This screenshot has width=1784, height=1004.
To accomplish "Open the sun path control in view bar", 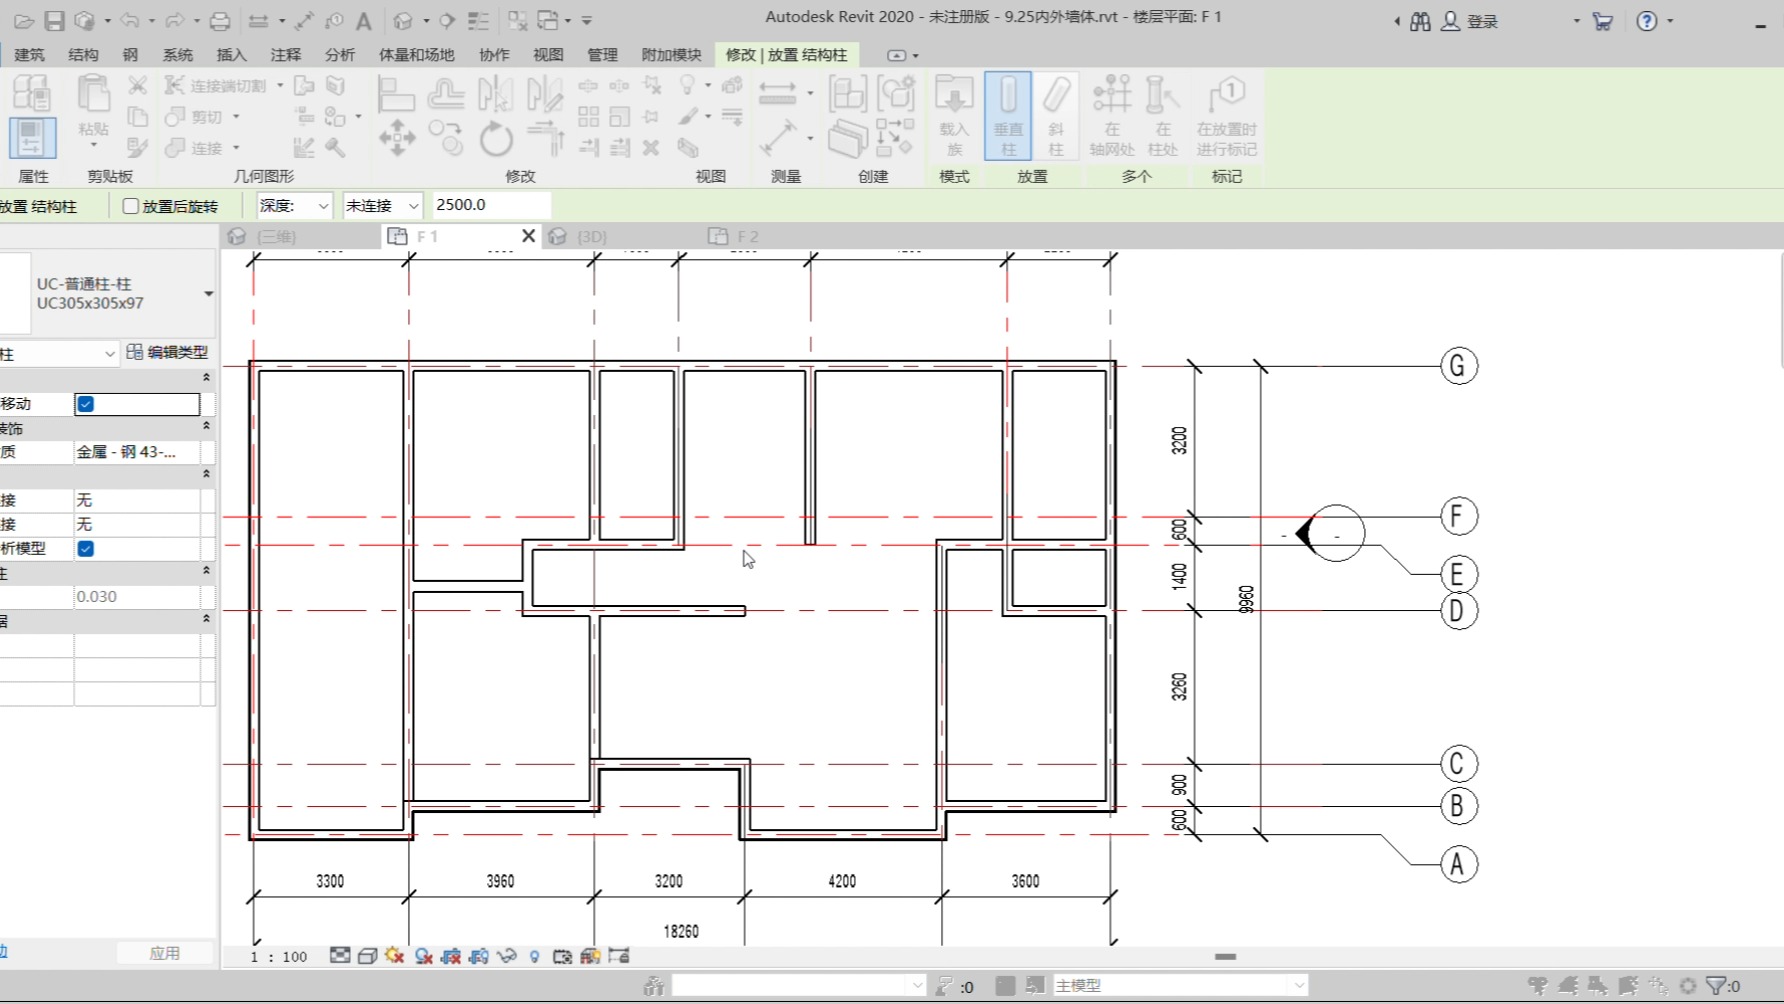I will click(x=394, y=956).
